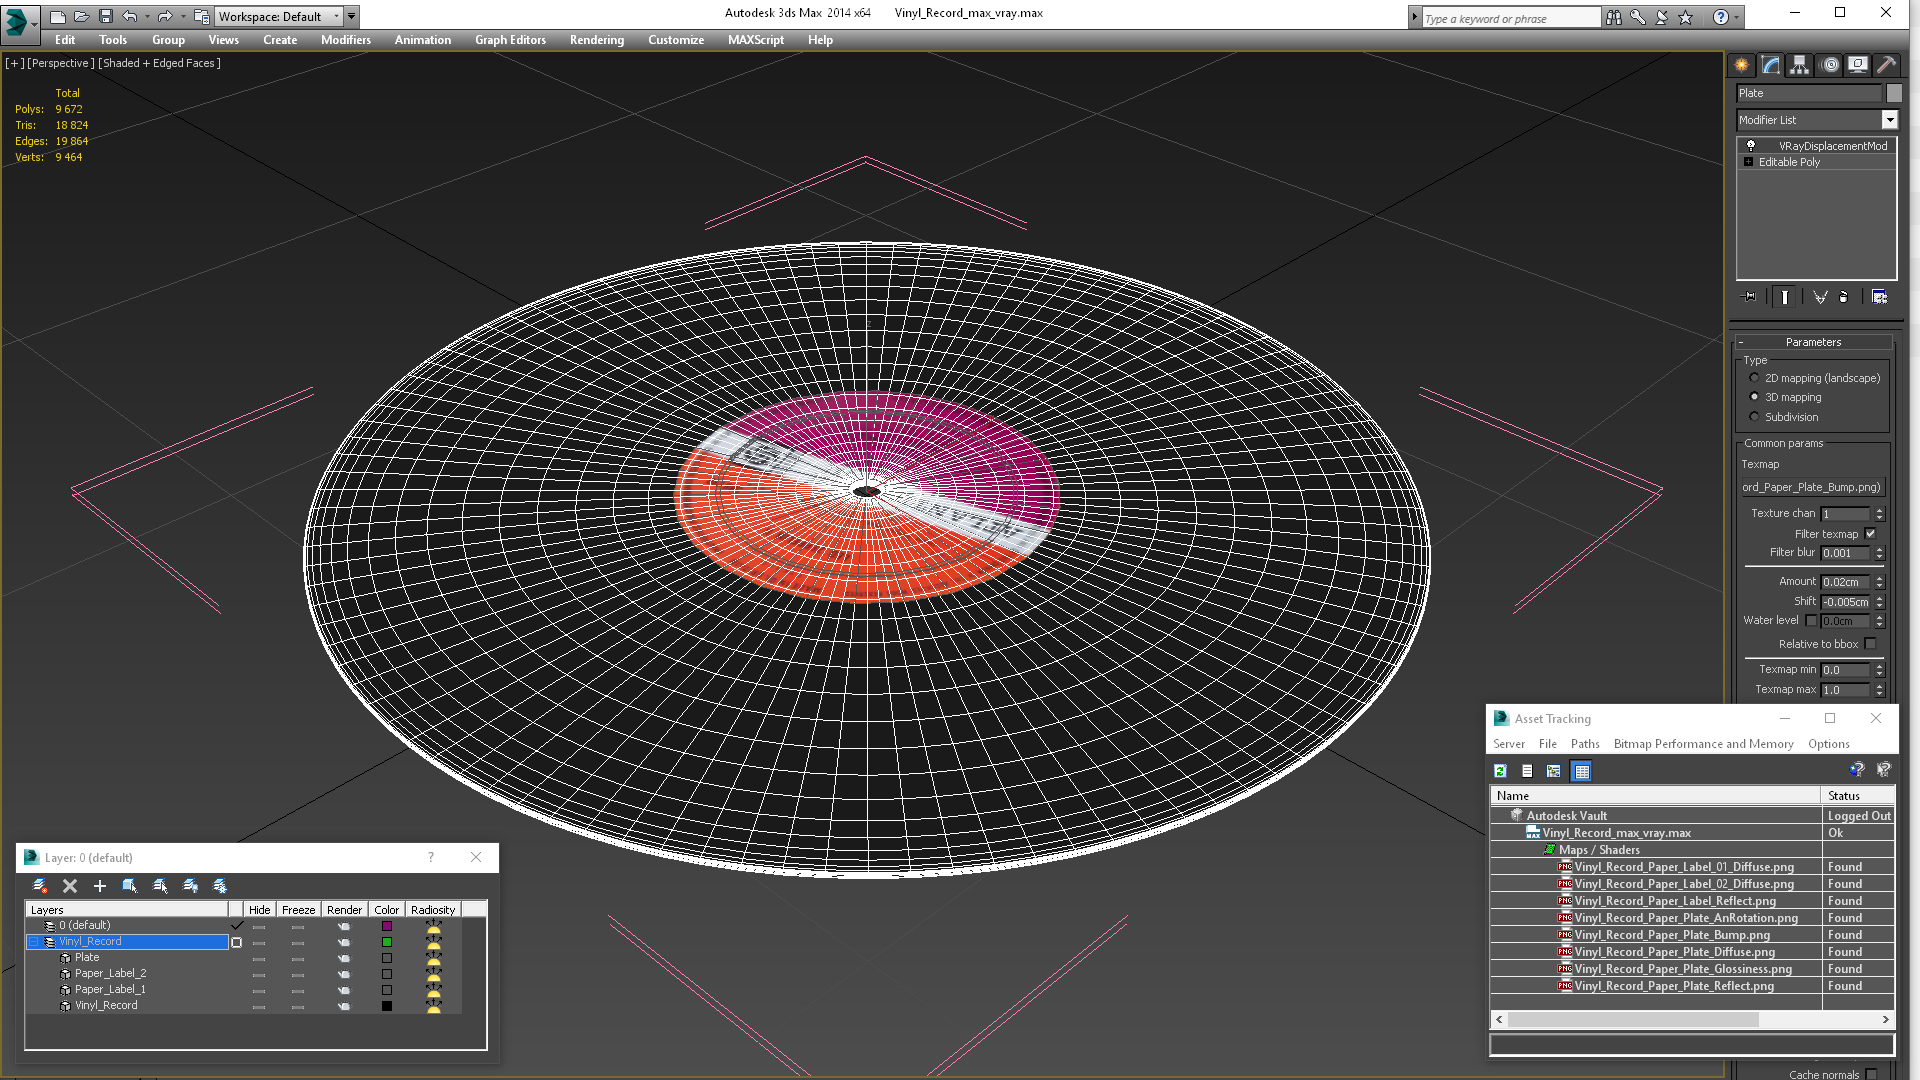Toggle Show End Result icon

pos(1785,297)
